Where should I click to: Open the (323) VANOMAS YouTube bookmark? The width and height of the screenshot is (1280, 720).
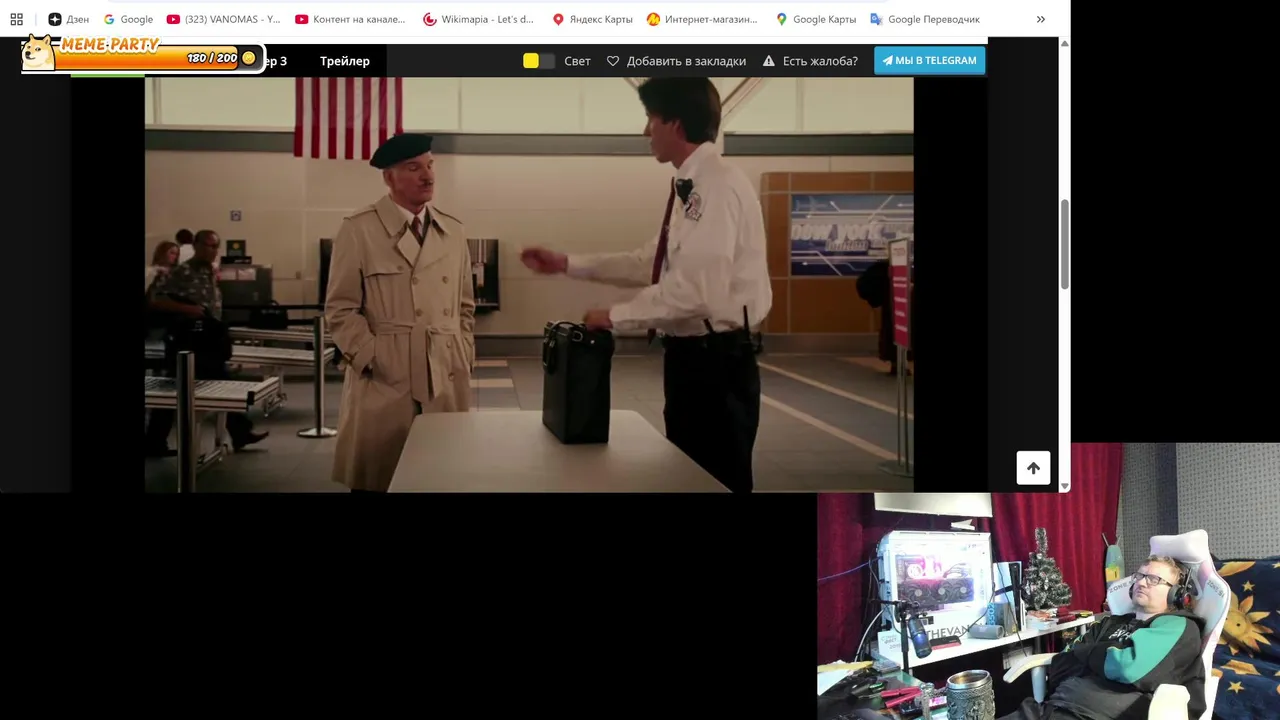(224, 19)
